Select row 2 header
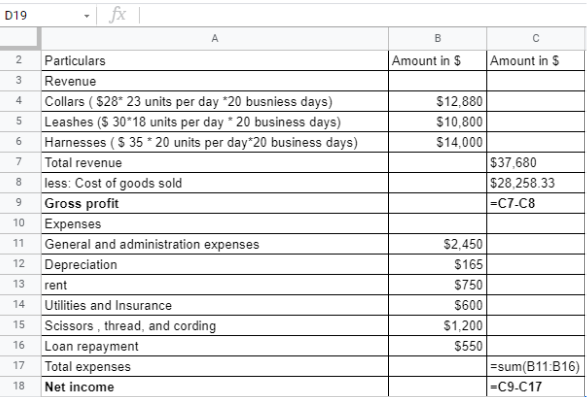587x397 pixels. tap(19, 60)
